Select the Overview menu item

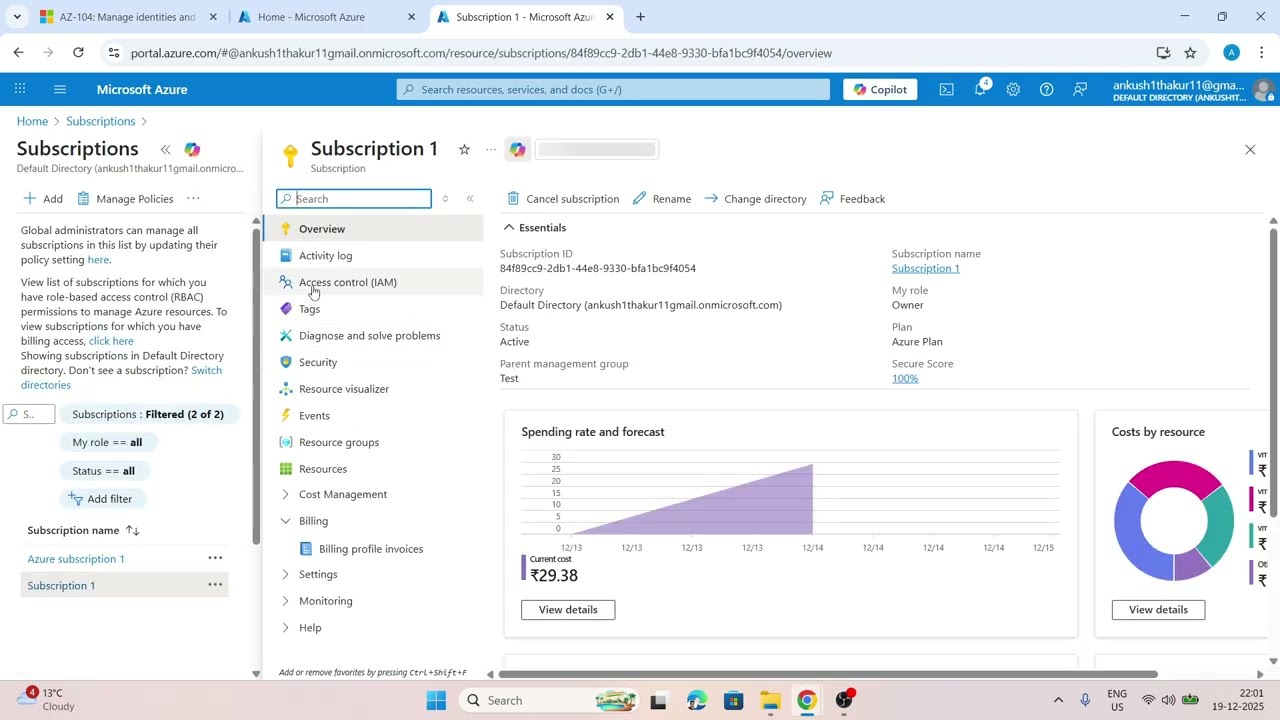point(372,229)
